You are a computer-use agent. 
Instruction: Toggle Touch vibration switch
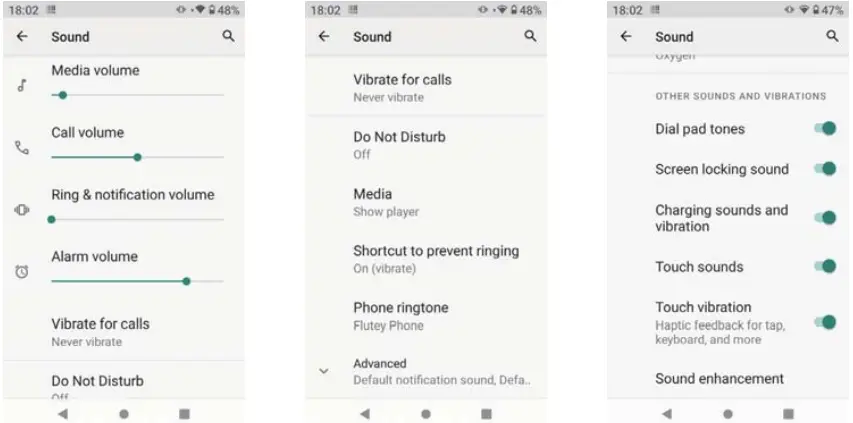[x=825, y=322]
